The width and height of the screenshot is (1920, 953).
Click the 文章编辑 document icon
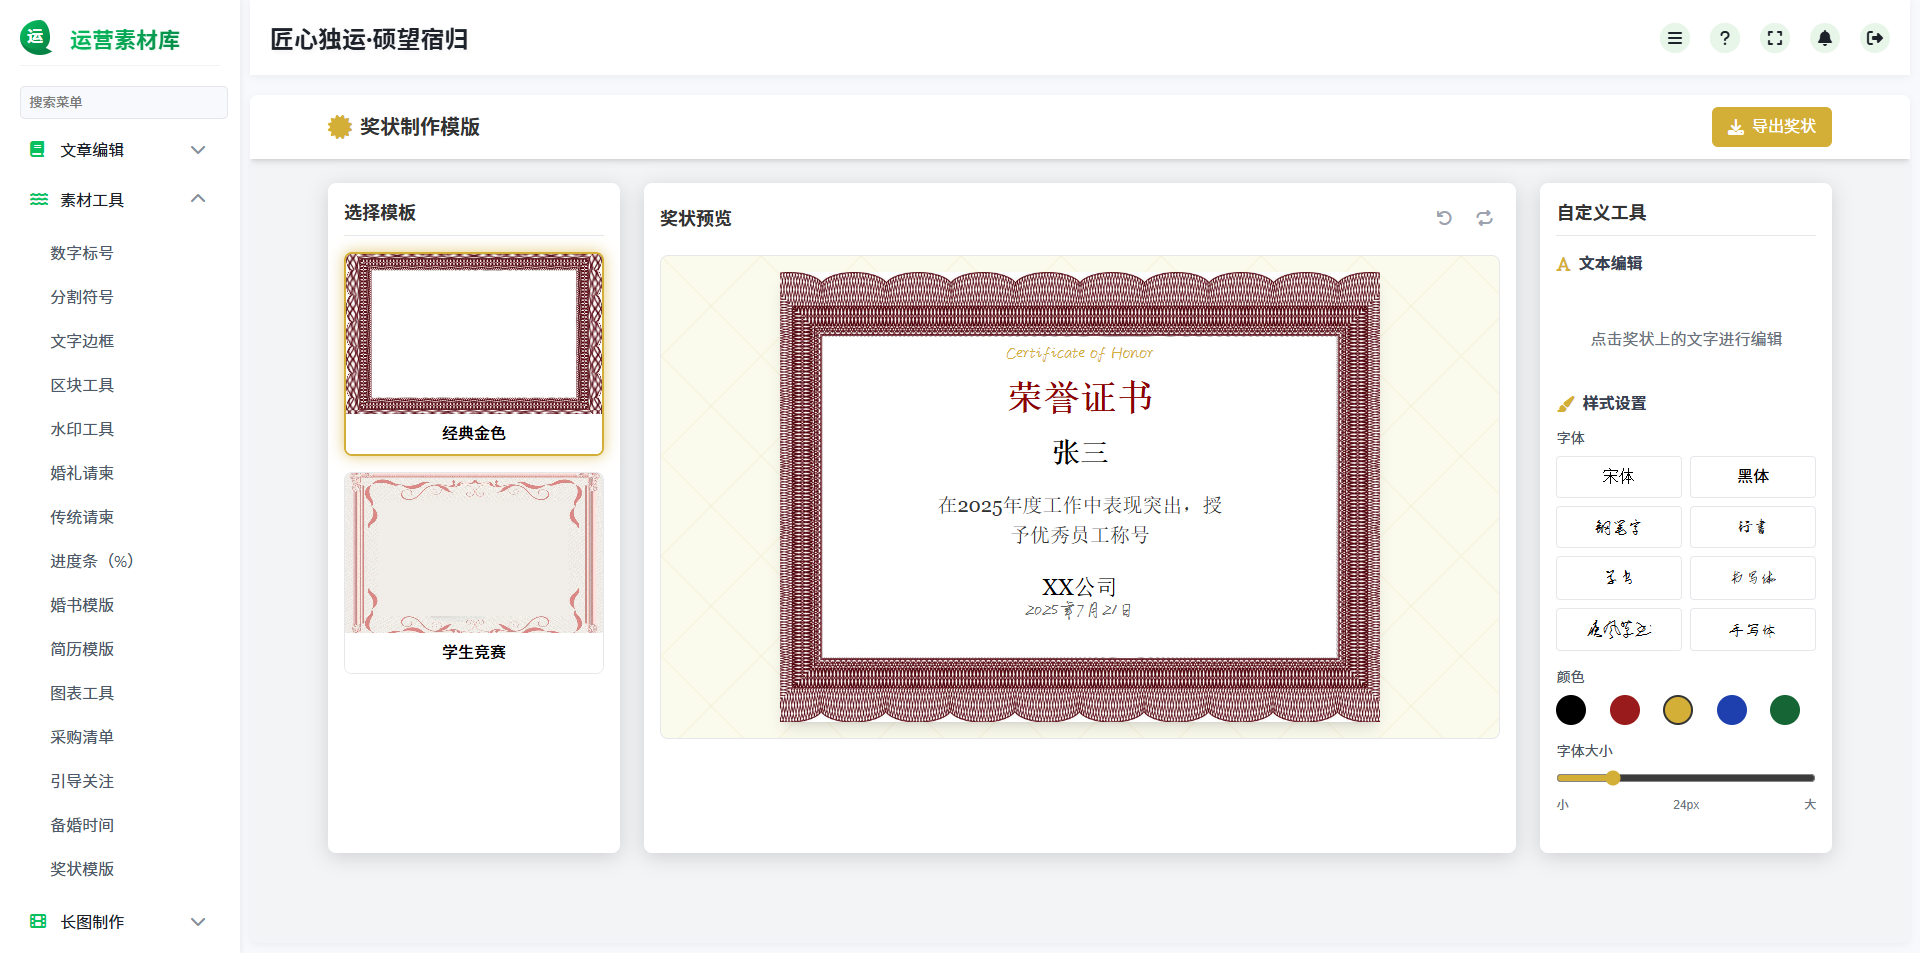[37, 149]
